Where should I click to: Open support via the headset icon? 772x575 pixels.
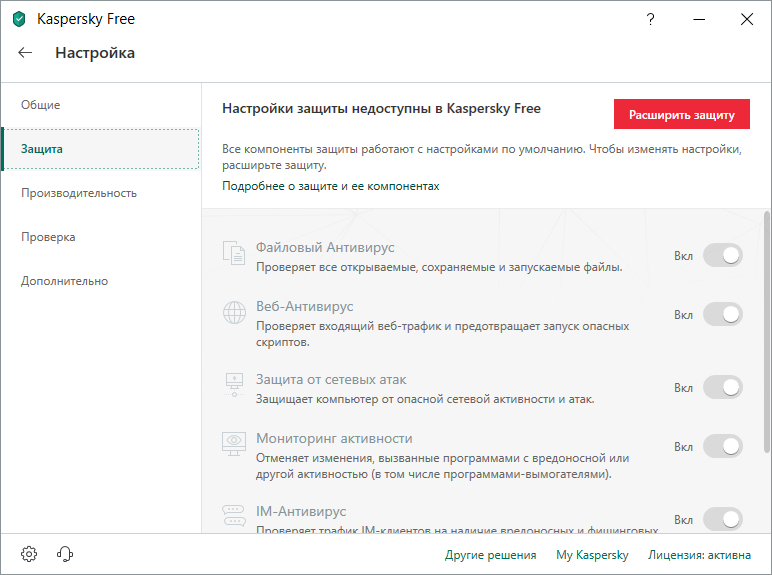tap(66, 554)
